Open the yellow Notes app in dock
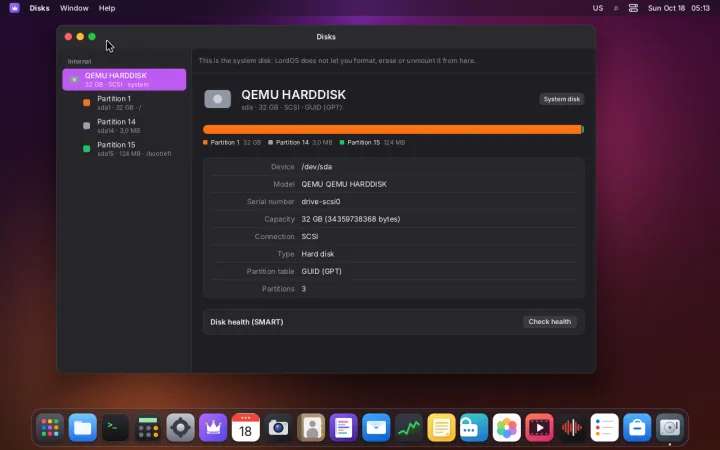Viewport: 720px width, 450px height. (x=441, y=428)
